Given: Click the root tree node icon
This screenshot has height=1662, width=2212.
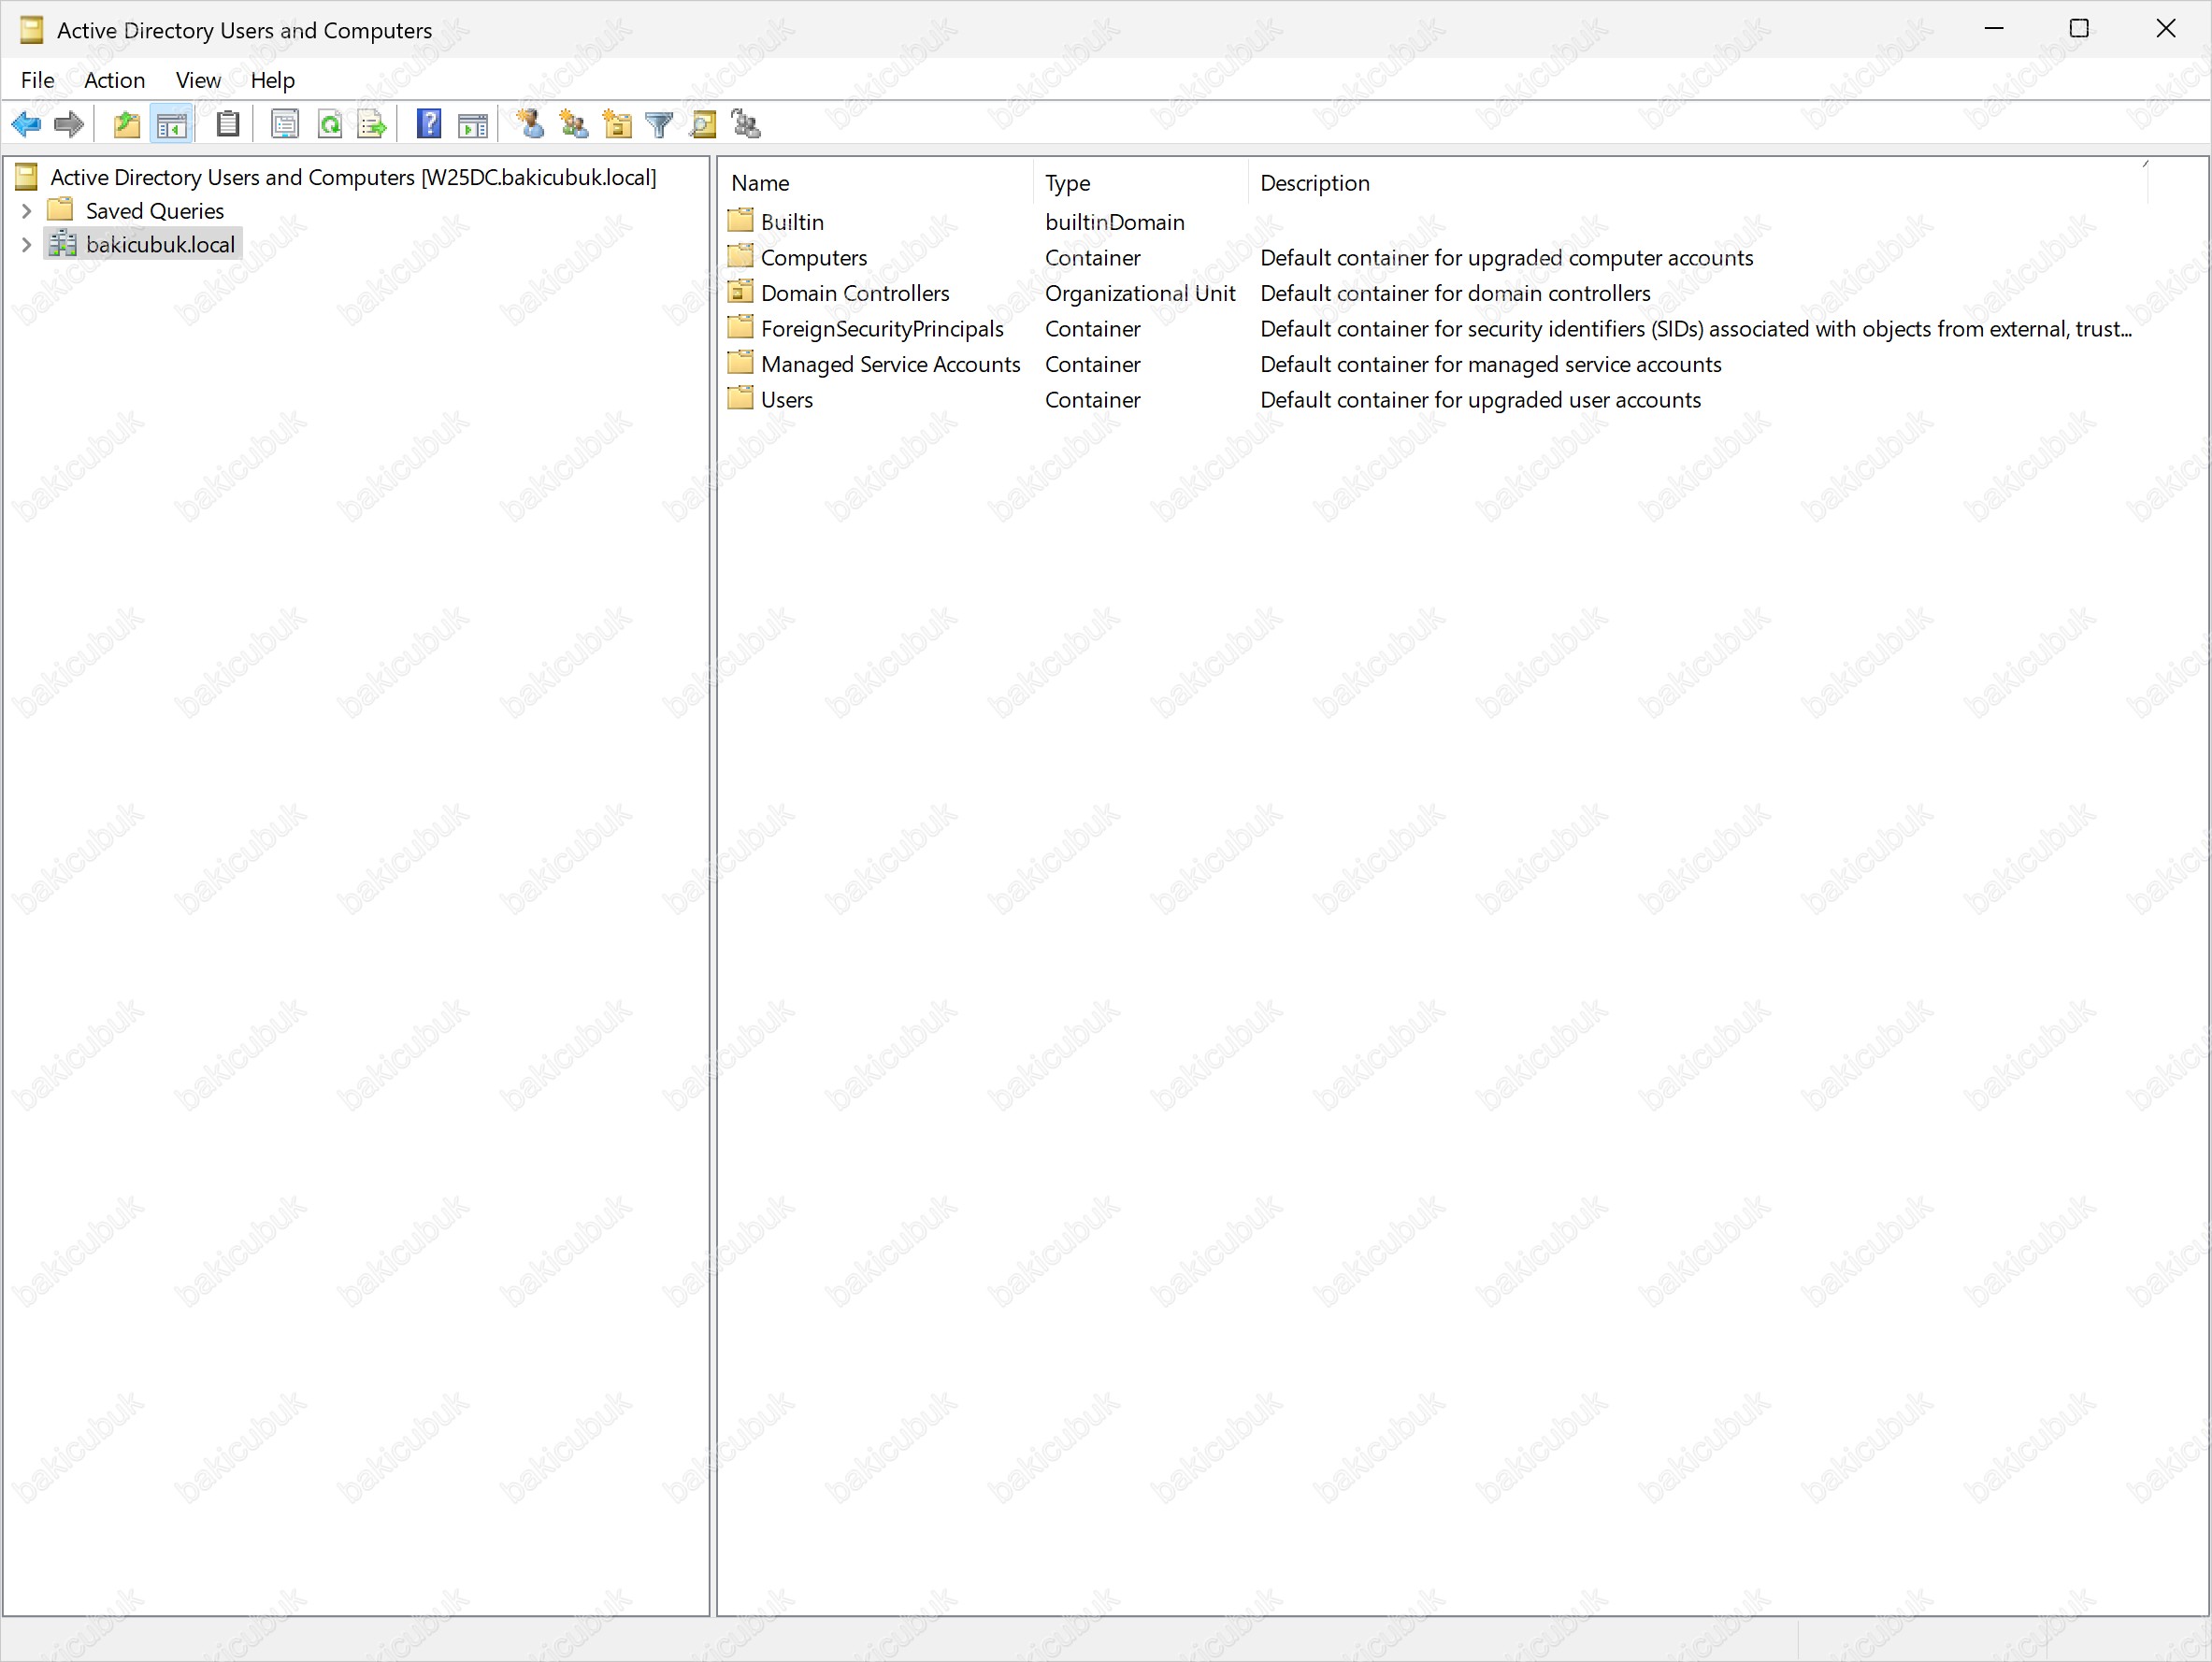Looking at the screenshot, I should click(27, 177).
